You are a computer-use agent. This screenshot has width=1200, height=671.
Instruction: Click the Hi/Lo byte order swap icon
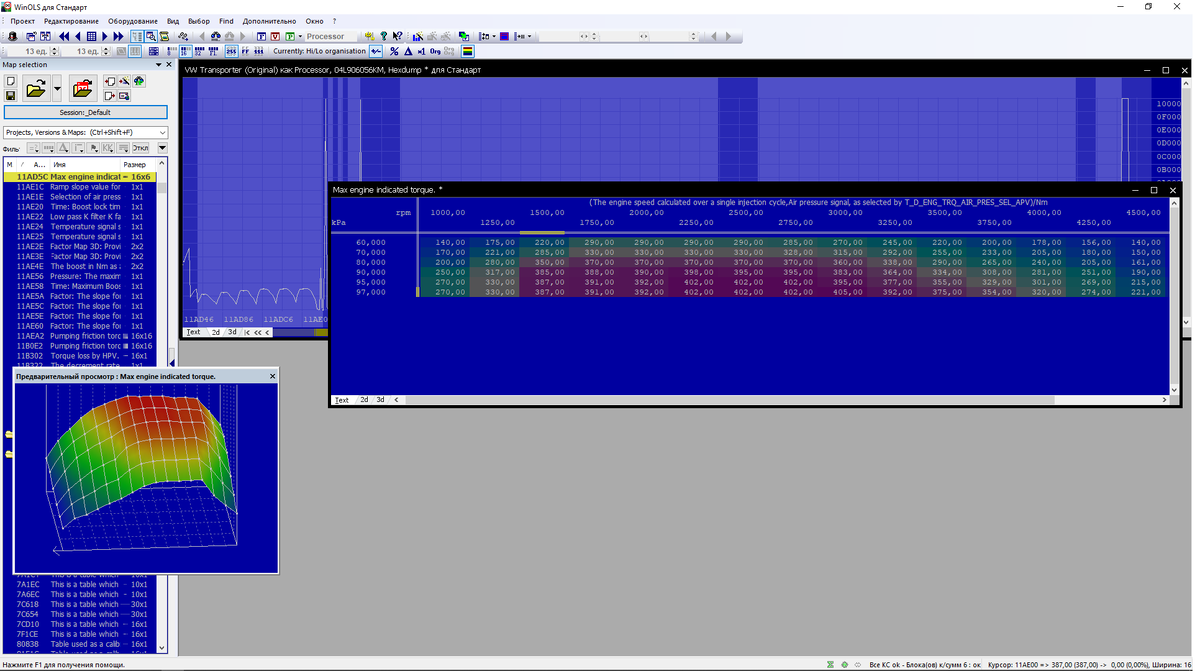[x=376, y=51]
